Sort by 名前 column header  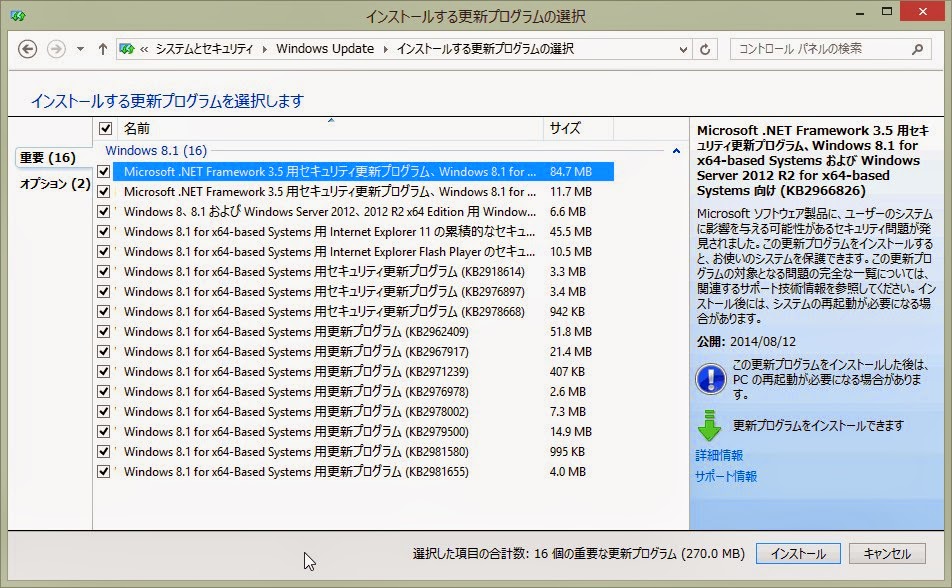click(x=330, y=128)
